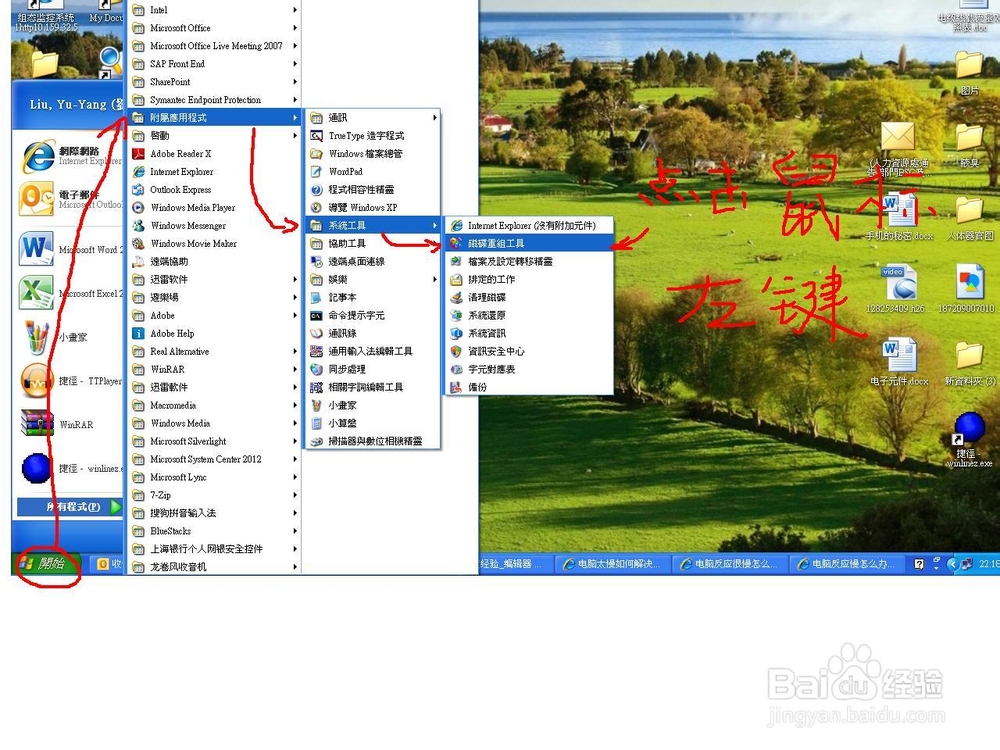Click the WordPad icon

point(316,172)
